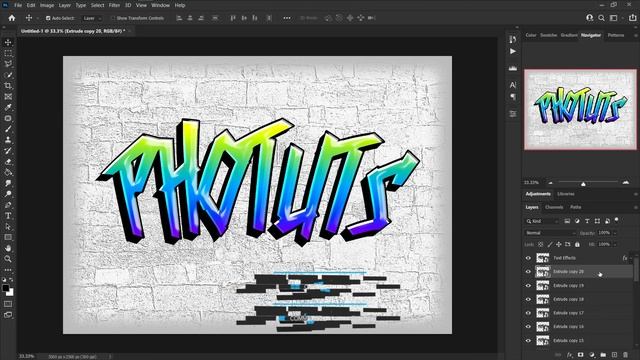This screenshot has height=360, width=640.
Task: Switch to the Channels tab
Action: tap(554, 207)
